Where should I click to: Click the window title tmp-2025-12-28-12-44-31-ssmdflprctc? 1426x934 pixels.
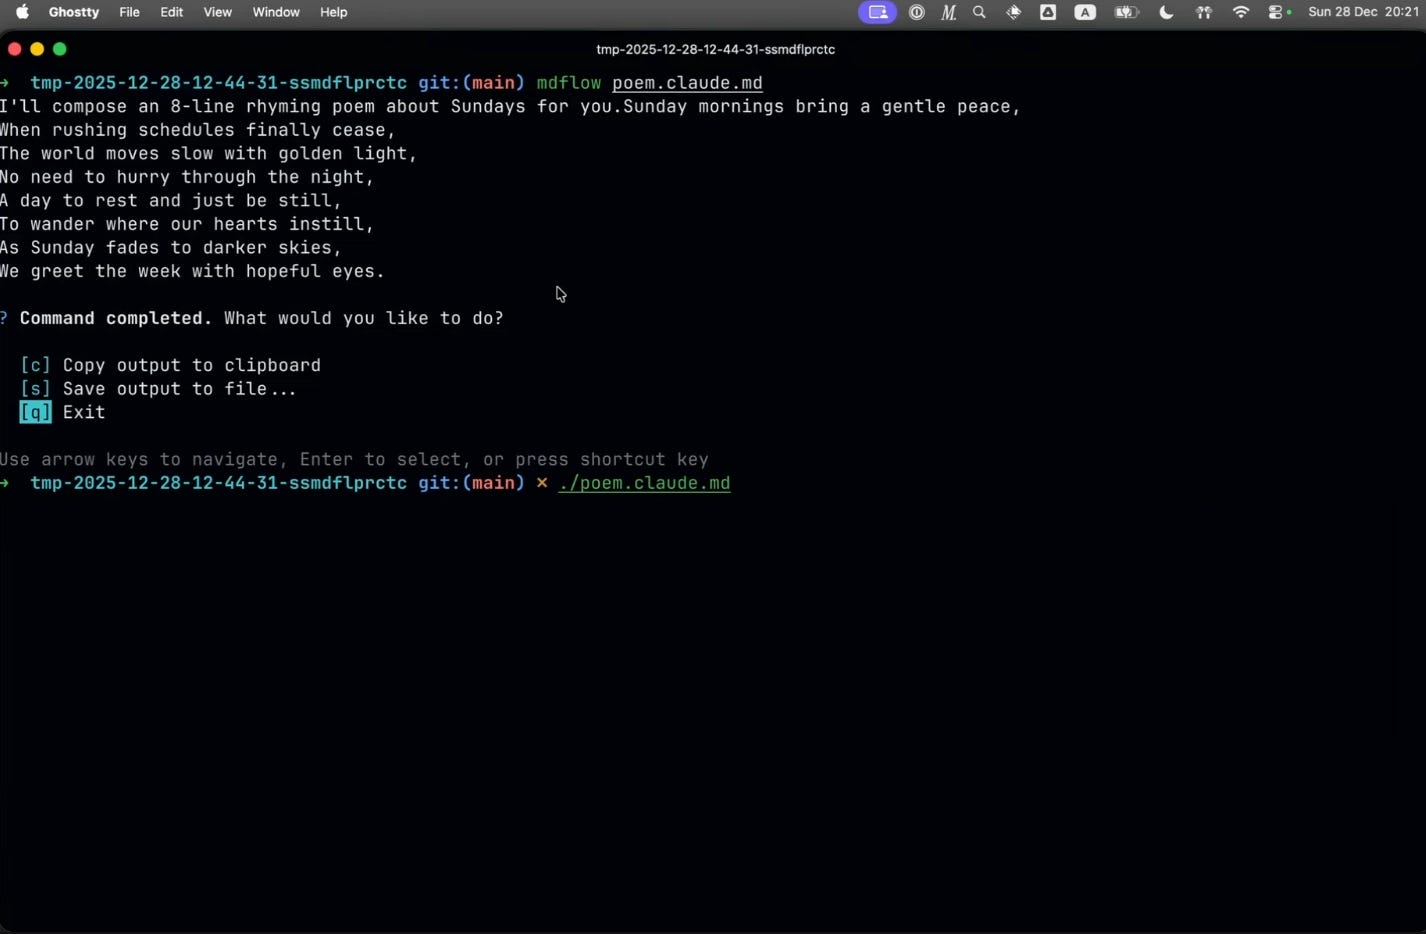(x=715, y=49)
